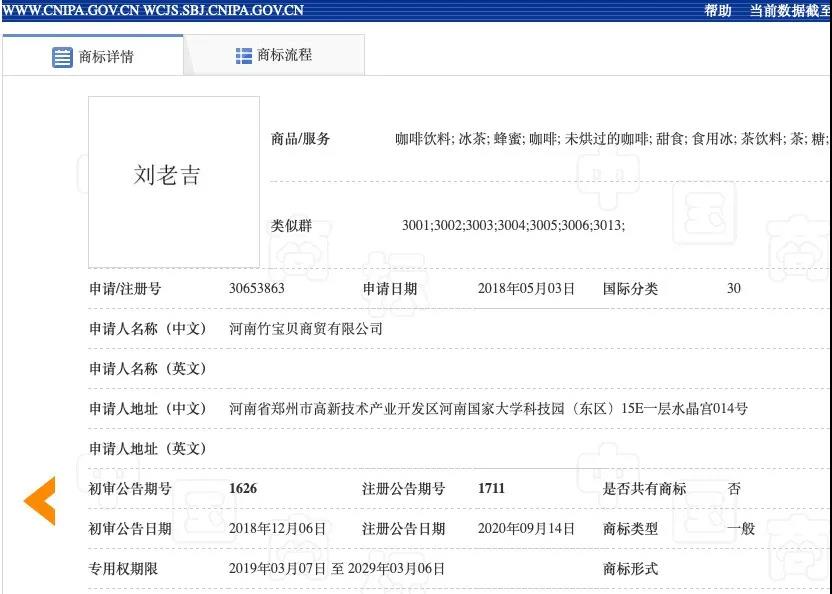Click the 初审公告日期 label
The height and width of the screenshot is (594, 832).
[x=130, y=529]
